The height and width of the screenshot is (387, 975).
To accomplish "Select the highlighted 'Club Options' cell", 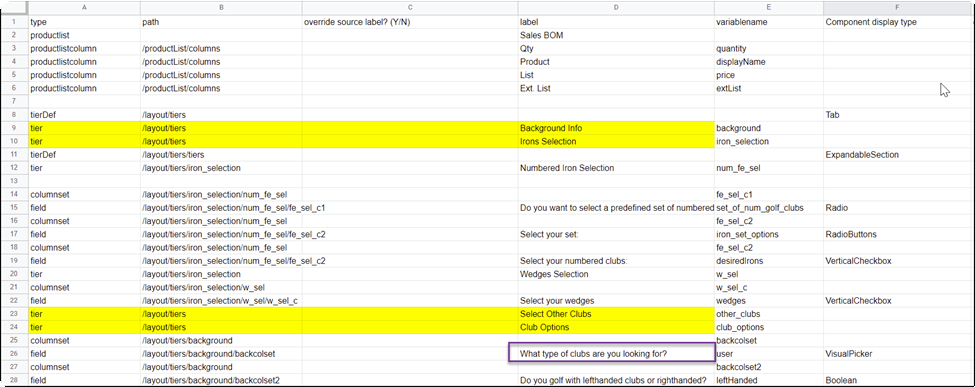I will tap(616, 327).
